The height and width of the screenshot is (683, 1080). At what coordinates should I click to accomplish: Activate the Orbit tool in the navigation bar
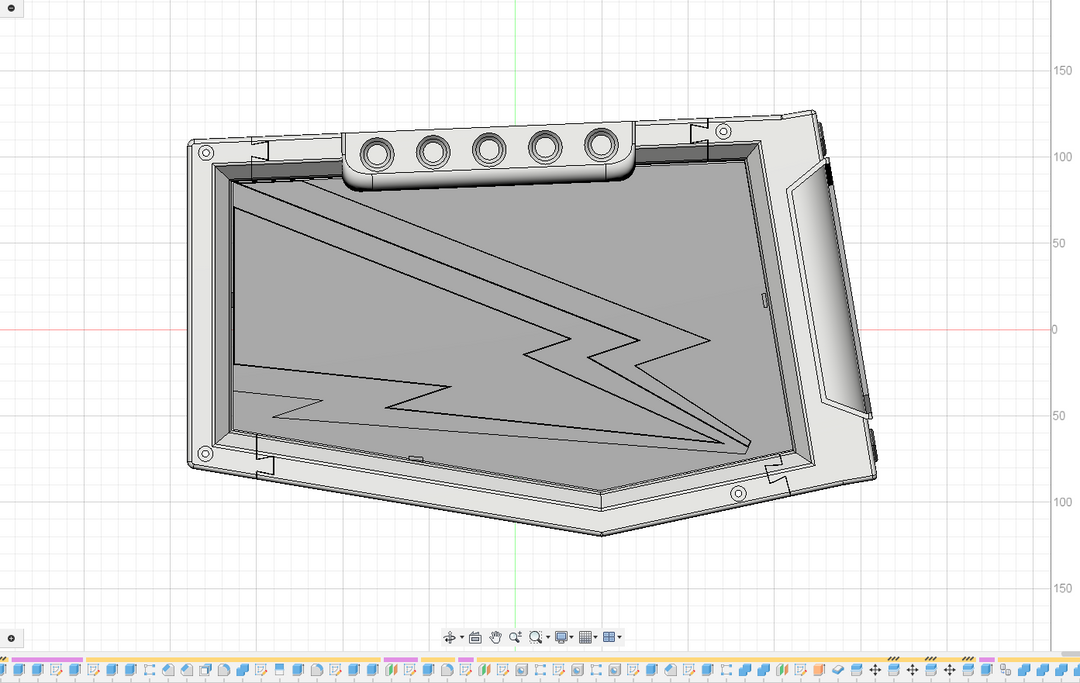coord(449,637)
